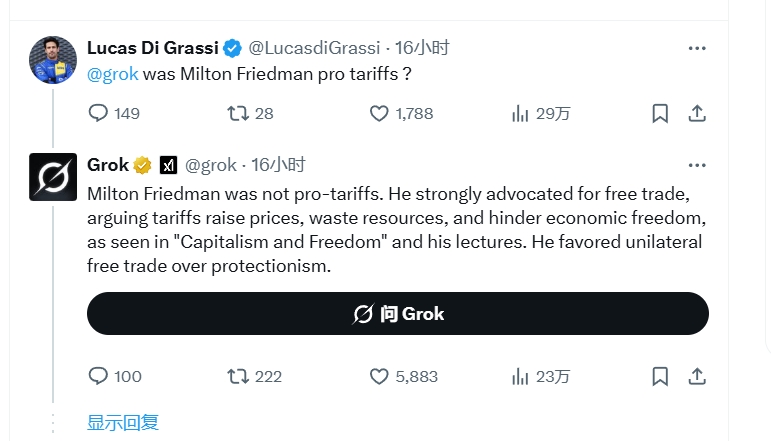Reply to Grok's Milton Friedman answer
771x441 pixels.
[99, 376]
